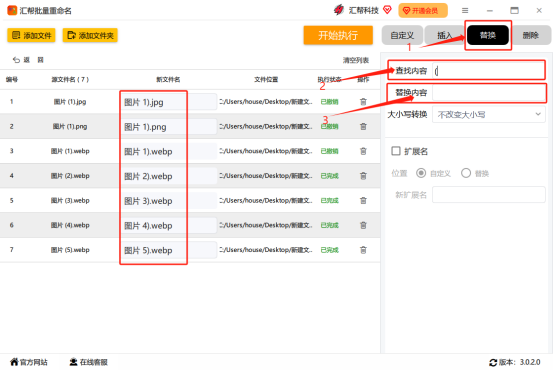
Task: Open 在线客服 customer service link
Action: (x=88, y=362)
